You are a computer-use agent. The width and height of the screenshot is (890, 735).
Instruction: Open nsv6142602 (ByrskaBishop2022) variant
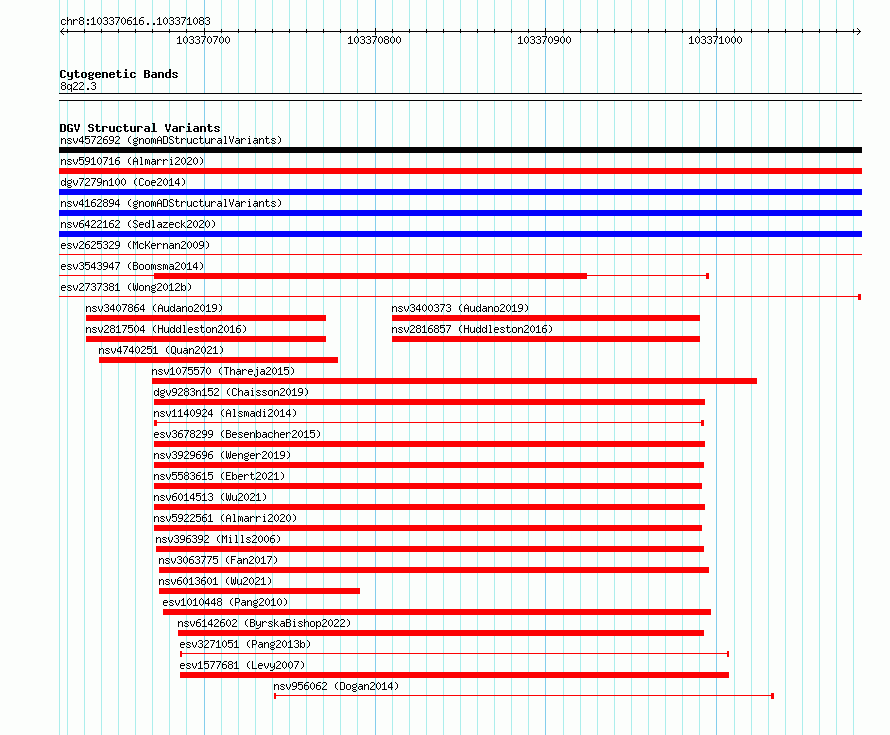pos(264,623)
